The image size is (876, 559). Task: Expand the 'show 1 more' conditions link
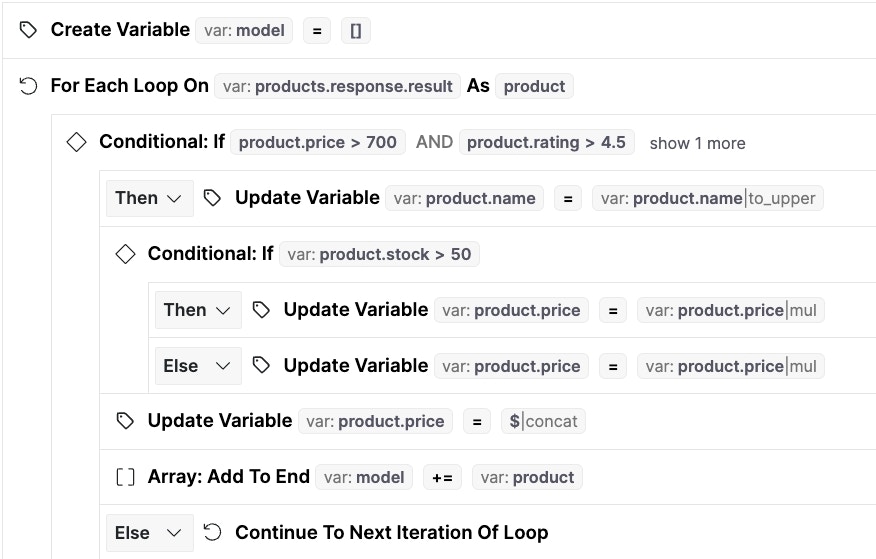click(697, 143)
